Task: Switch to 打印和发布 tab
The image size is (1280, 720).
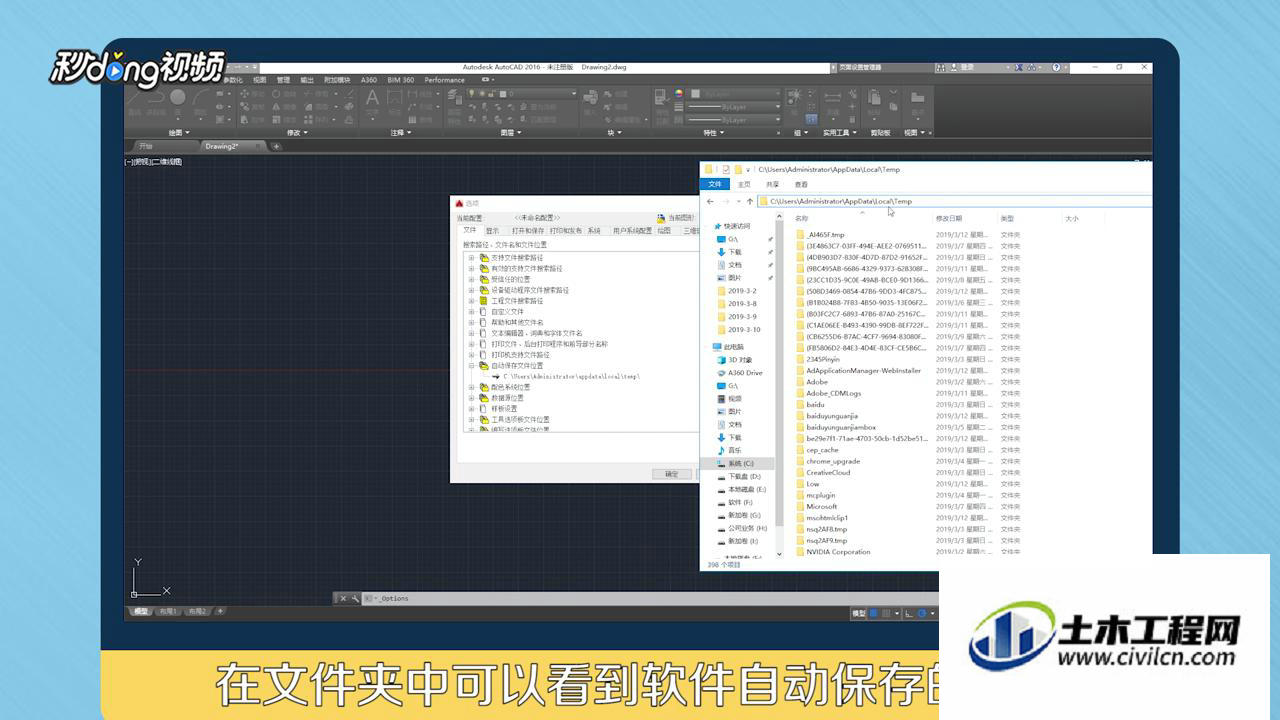Action: [x=565, y=231]
